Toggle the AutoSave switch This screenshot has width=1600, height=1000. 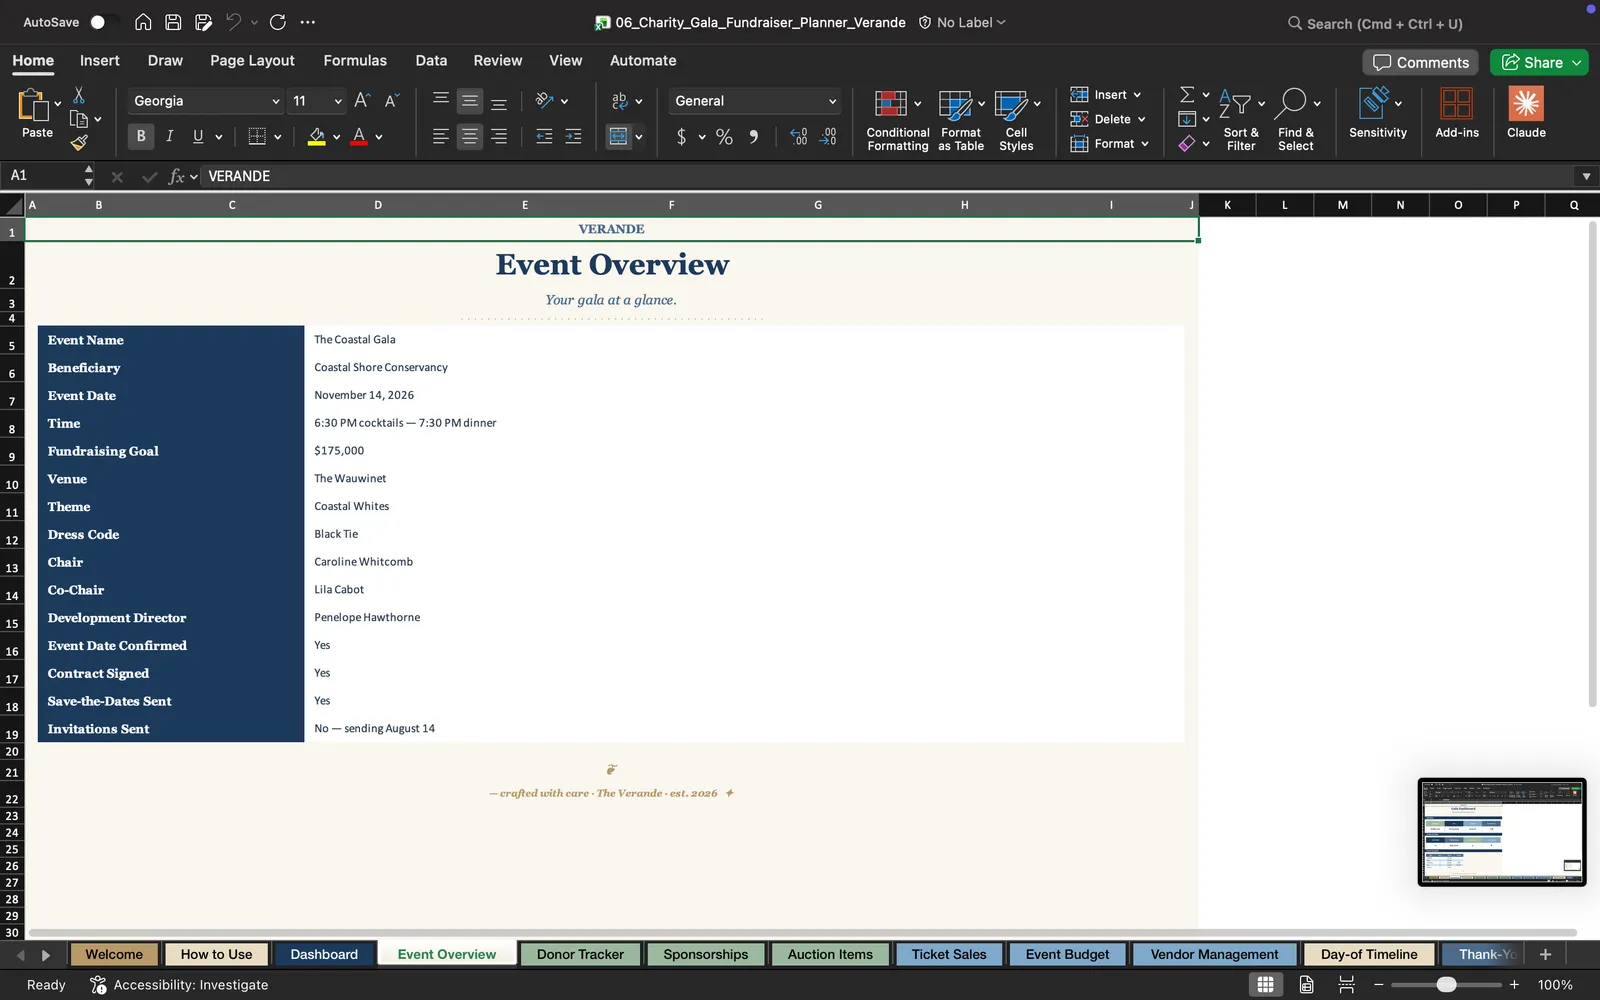tap(104, 22)
